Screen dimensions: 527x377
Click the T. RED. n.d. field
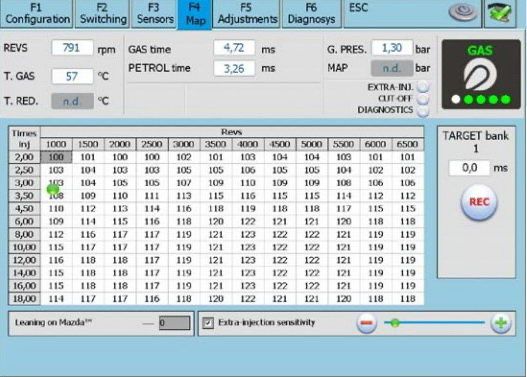click(72, 101)
